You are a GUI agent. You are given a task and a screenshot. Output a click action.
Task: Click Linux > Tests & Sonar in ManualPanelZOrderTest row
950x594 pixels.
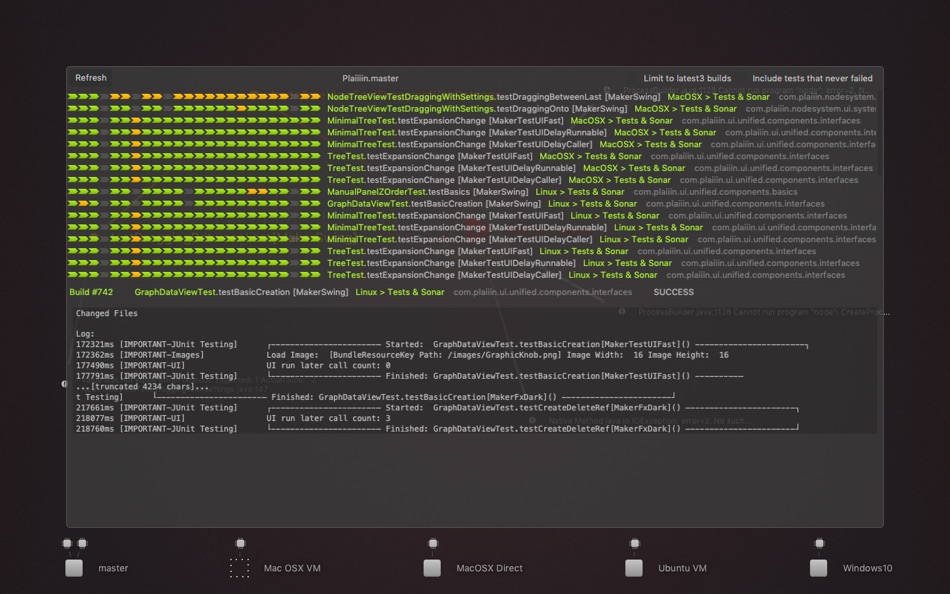[x=580, y=192]
